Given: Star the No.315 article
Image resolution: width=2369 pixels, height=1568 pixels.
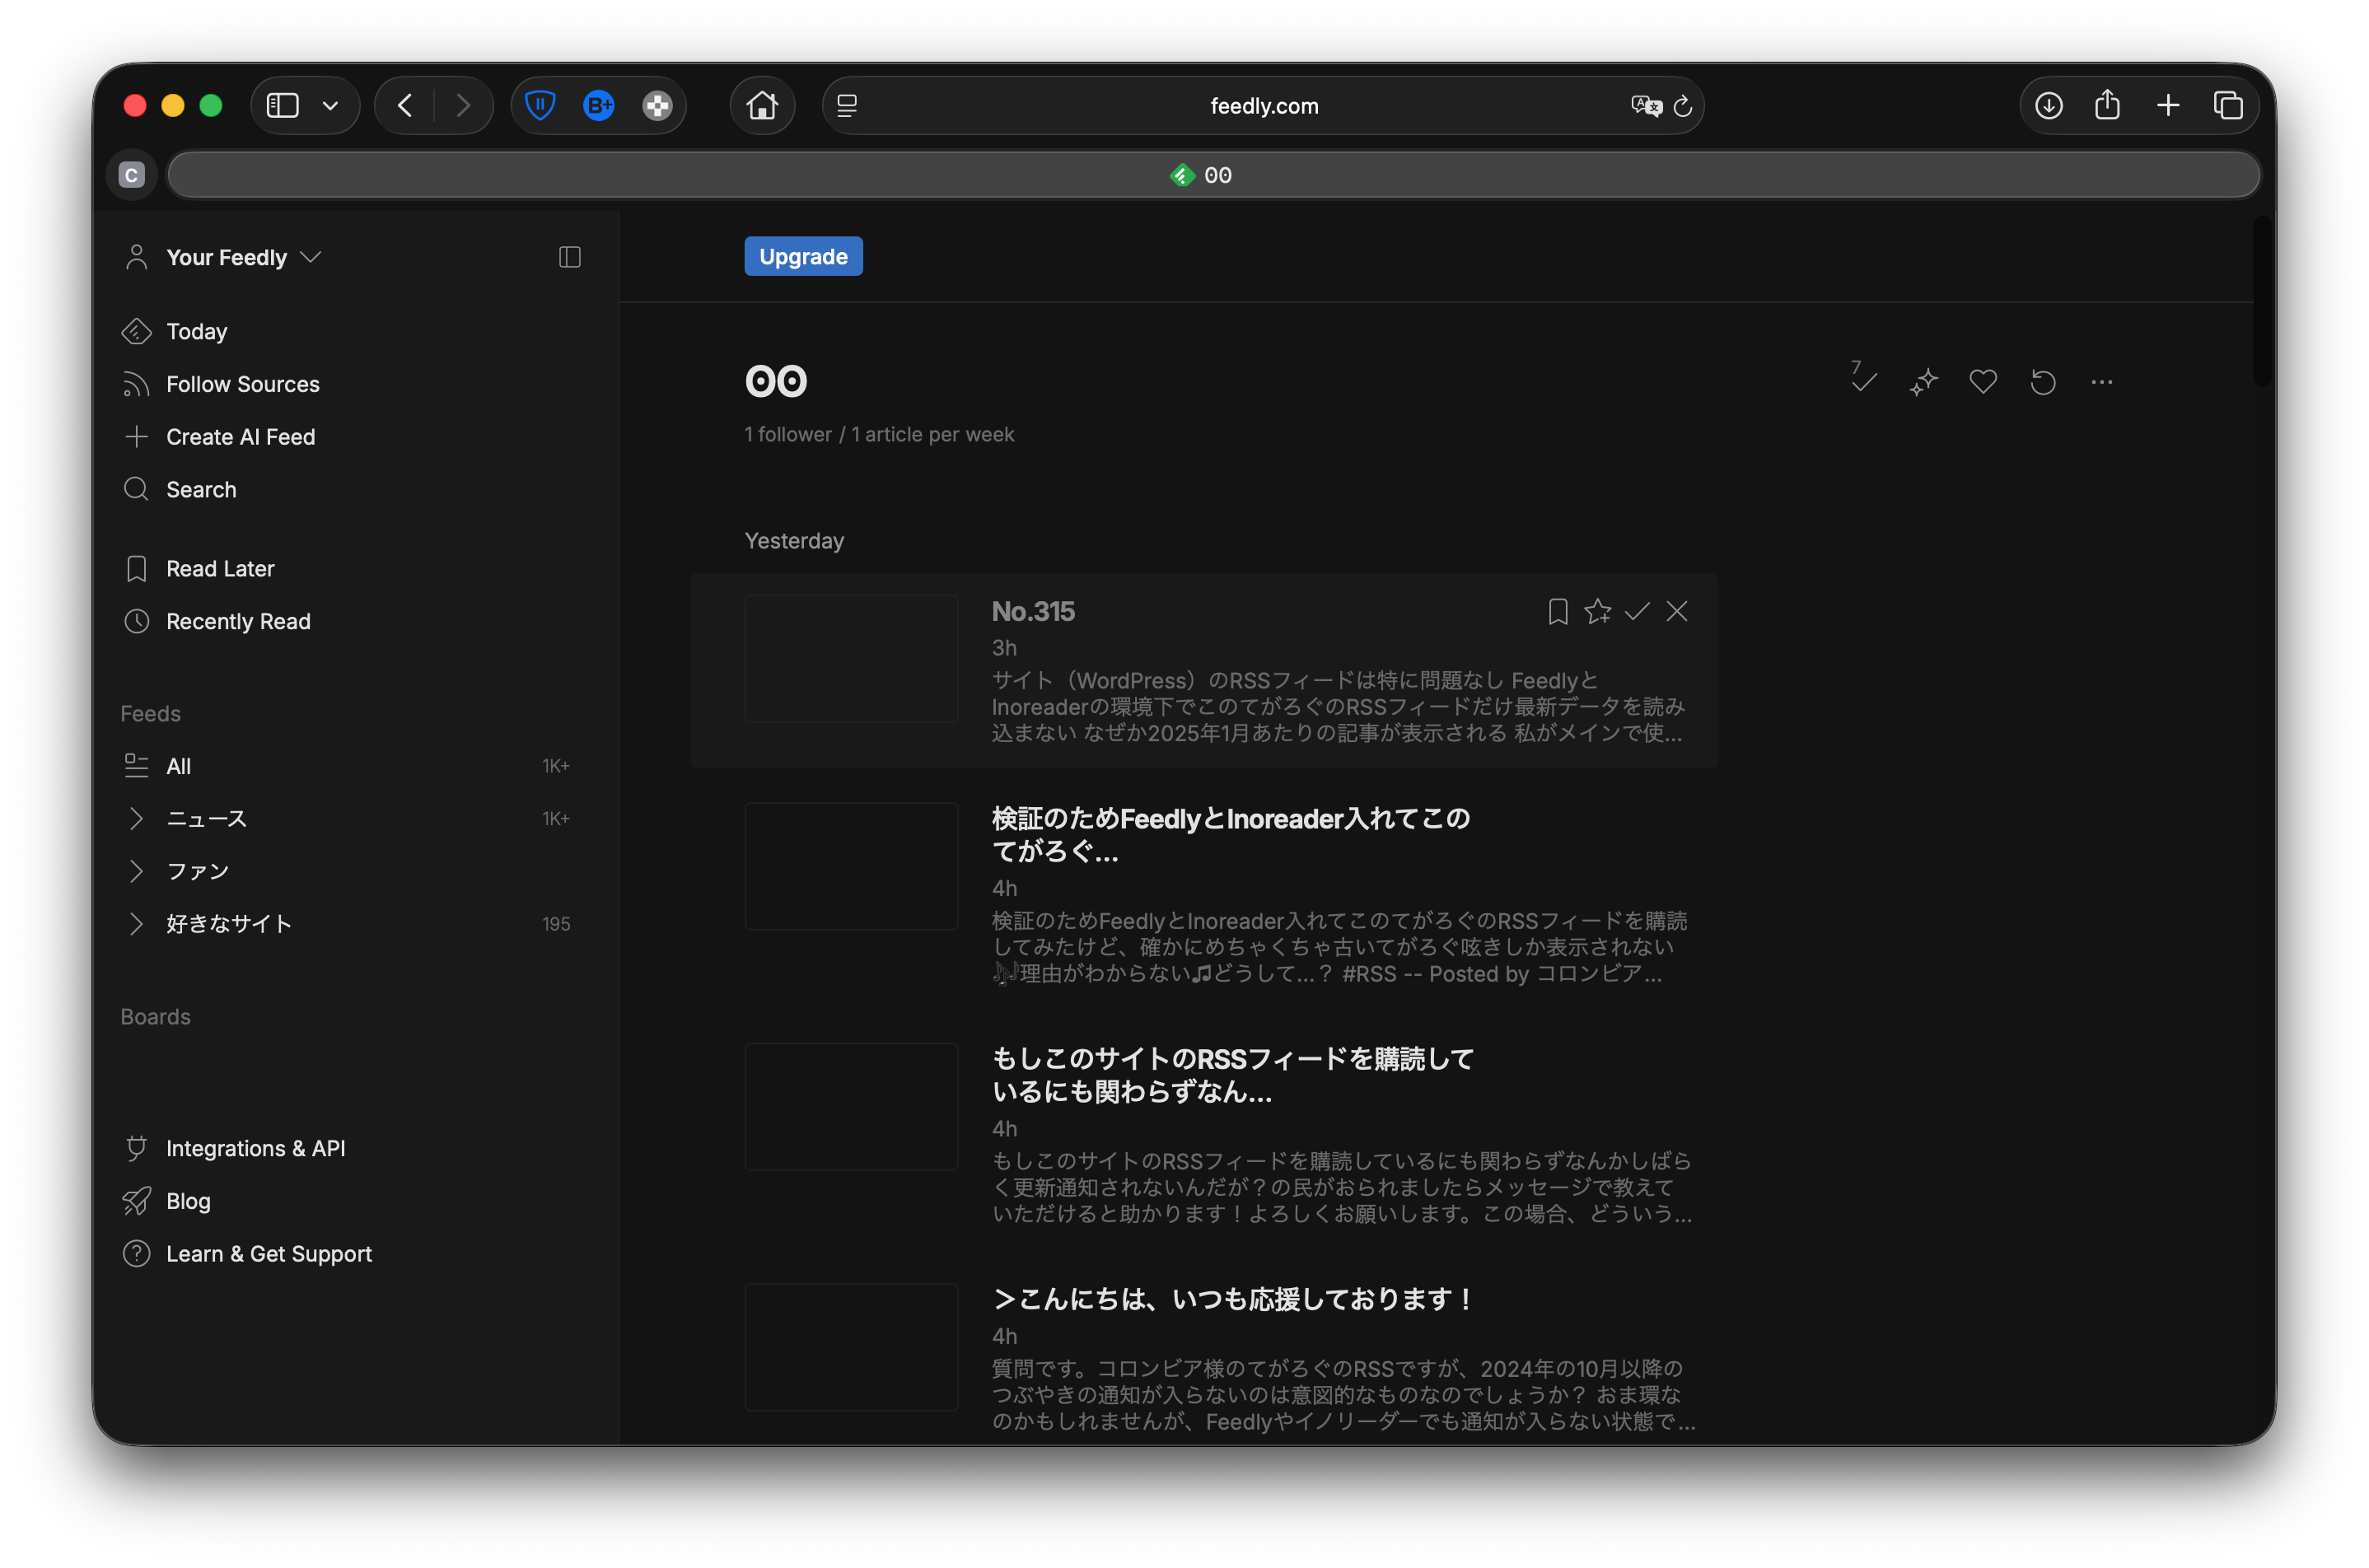Looking at the screenshot, I should pyautogui.click(x=1597, y=611).
